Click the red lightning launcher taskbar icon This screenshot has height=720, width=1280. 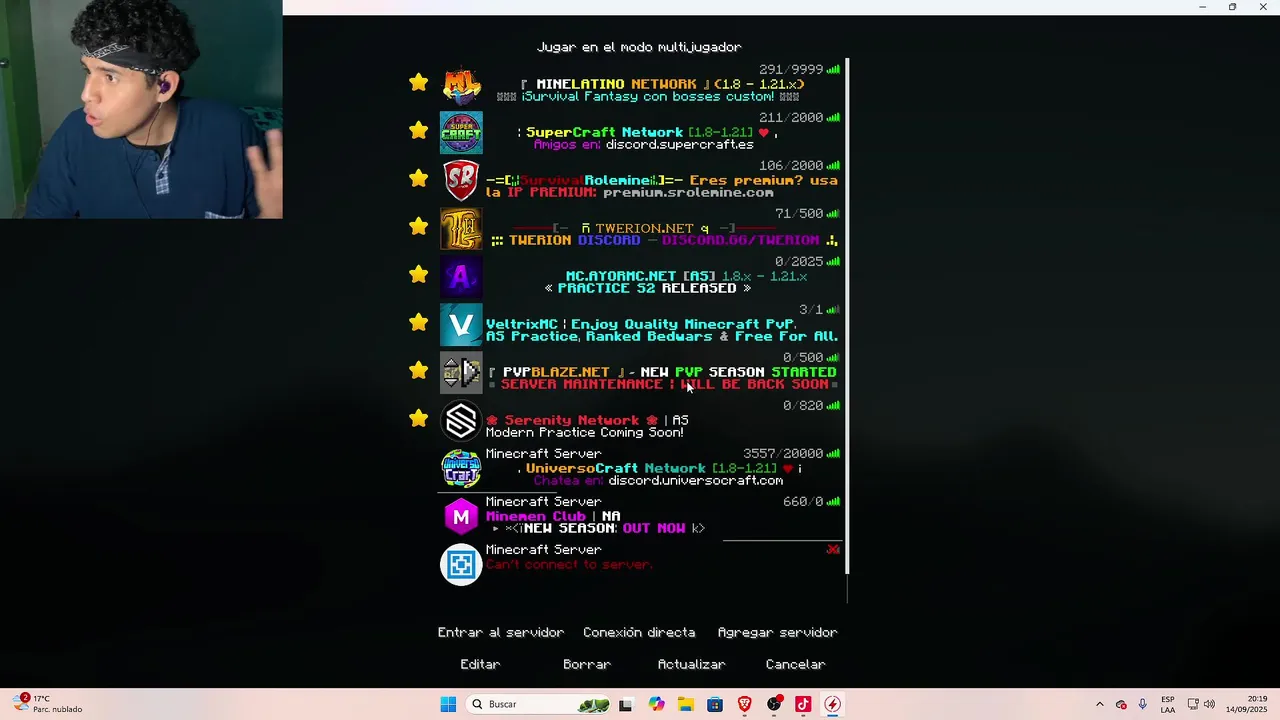click(832, 704)
